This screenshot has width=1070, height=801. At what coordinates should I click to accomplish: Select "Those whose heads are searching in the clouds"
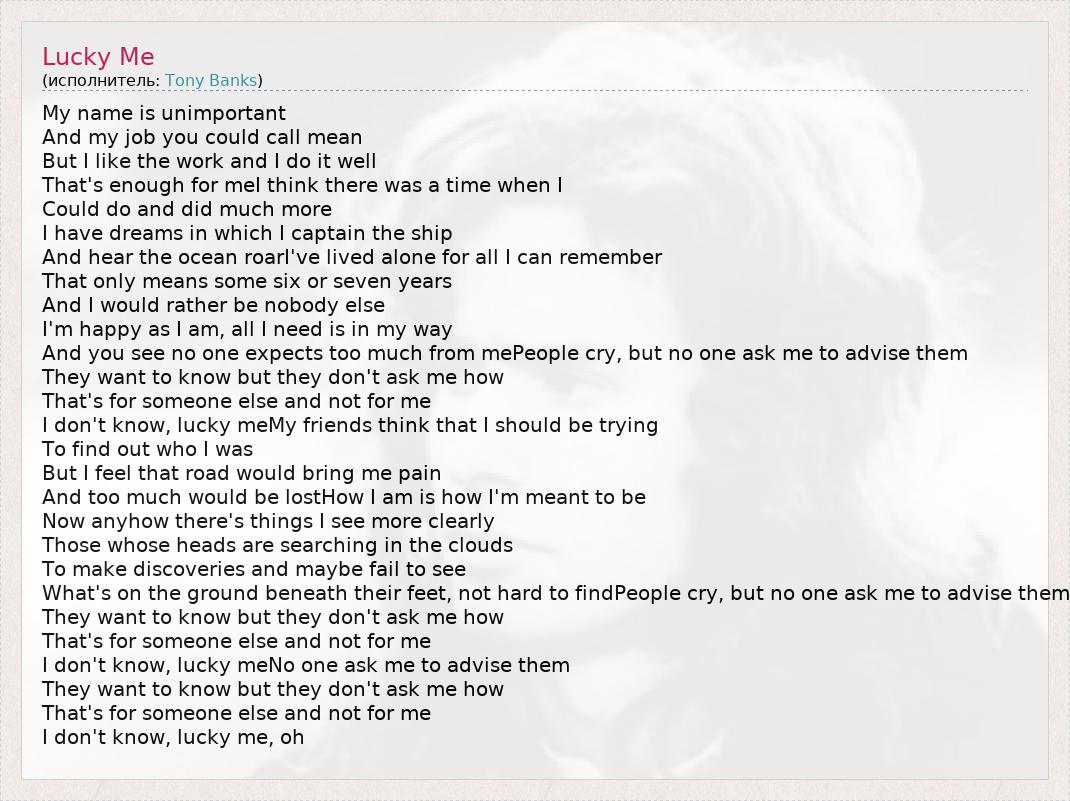click(277, 545)
